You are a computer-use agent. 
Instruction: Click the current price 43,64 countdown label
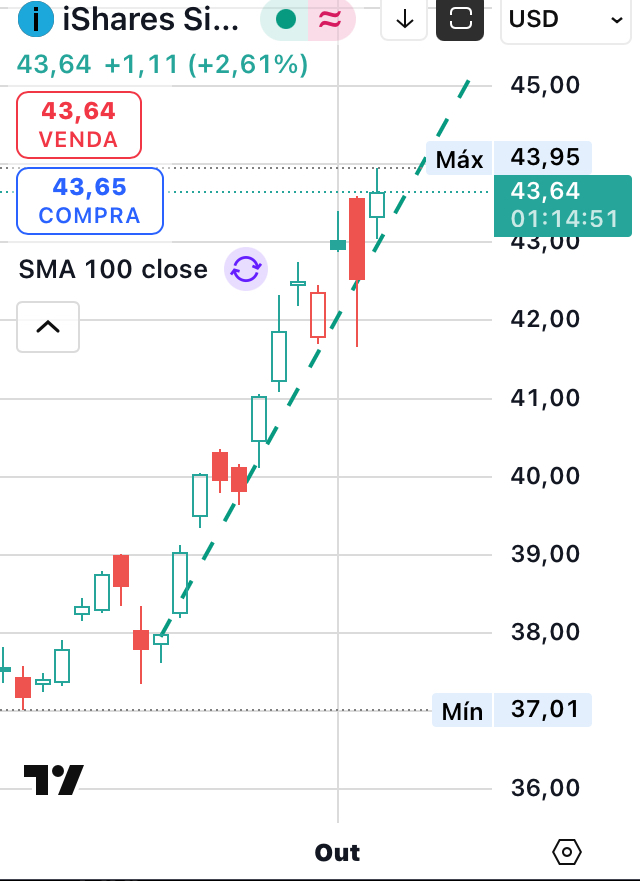pos(564,205)
